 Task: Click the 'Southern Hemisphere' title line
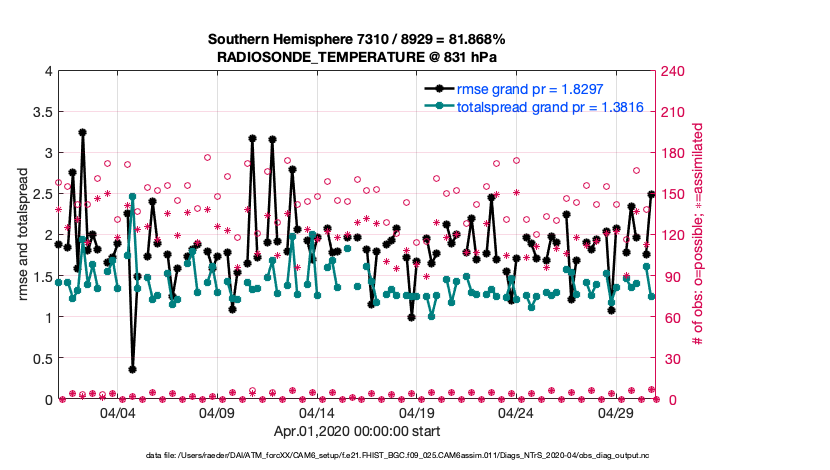pos(355,39)
